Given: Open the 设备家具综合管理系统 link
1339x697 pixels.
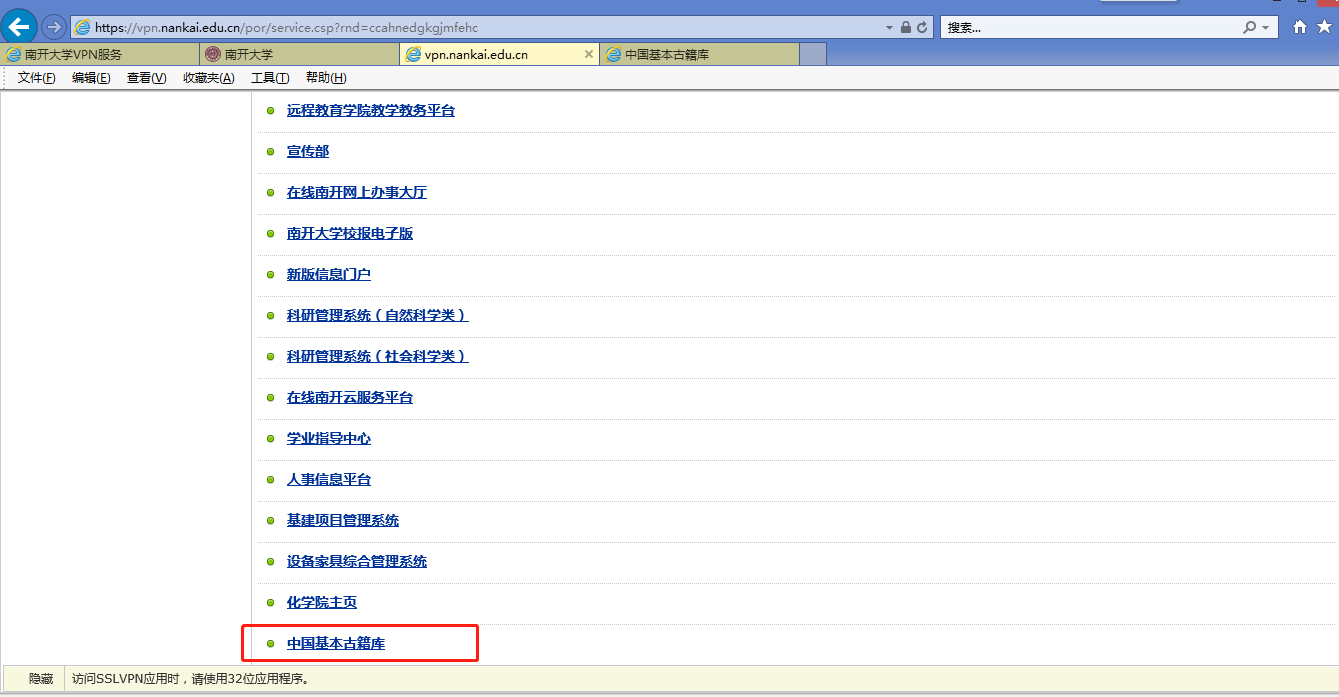Looking at the screenshot, I should pos(357,561).
